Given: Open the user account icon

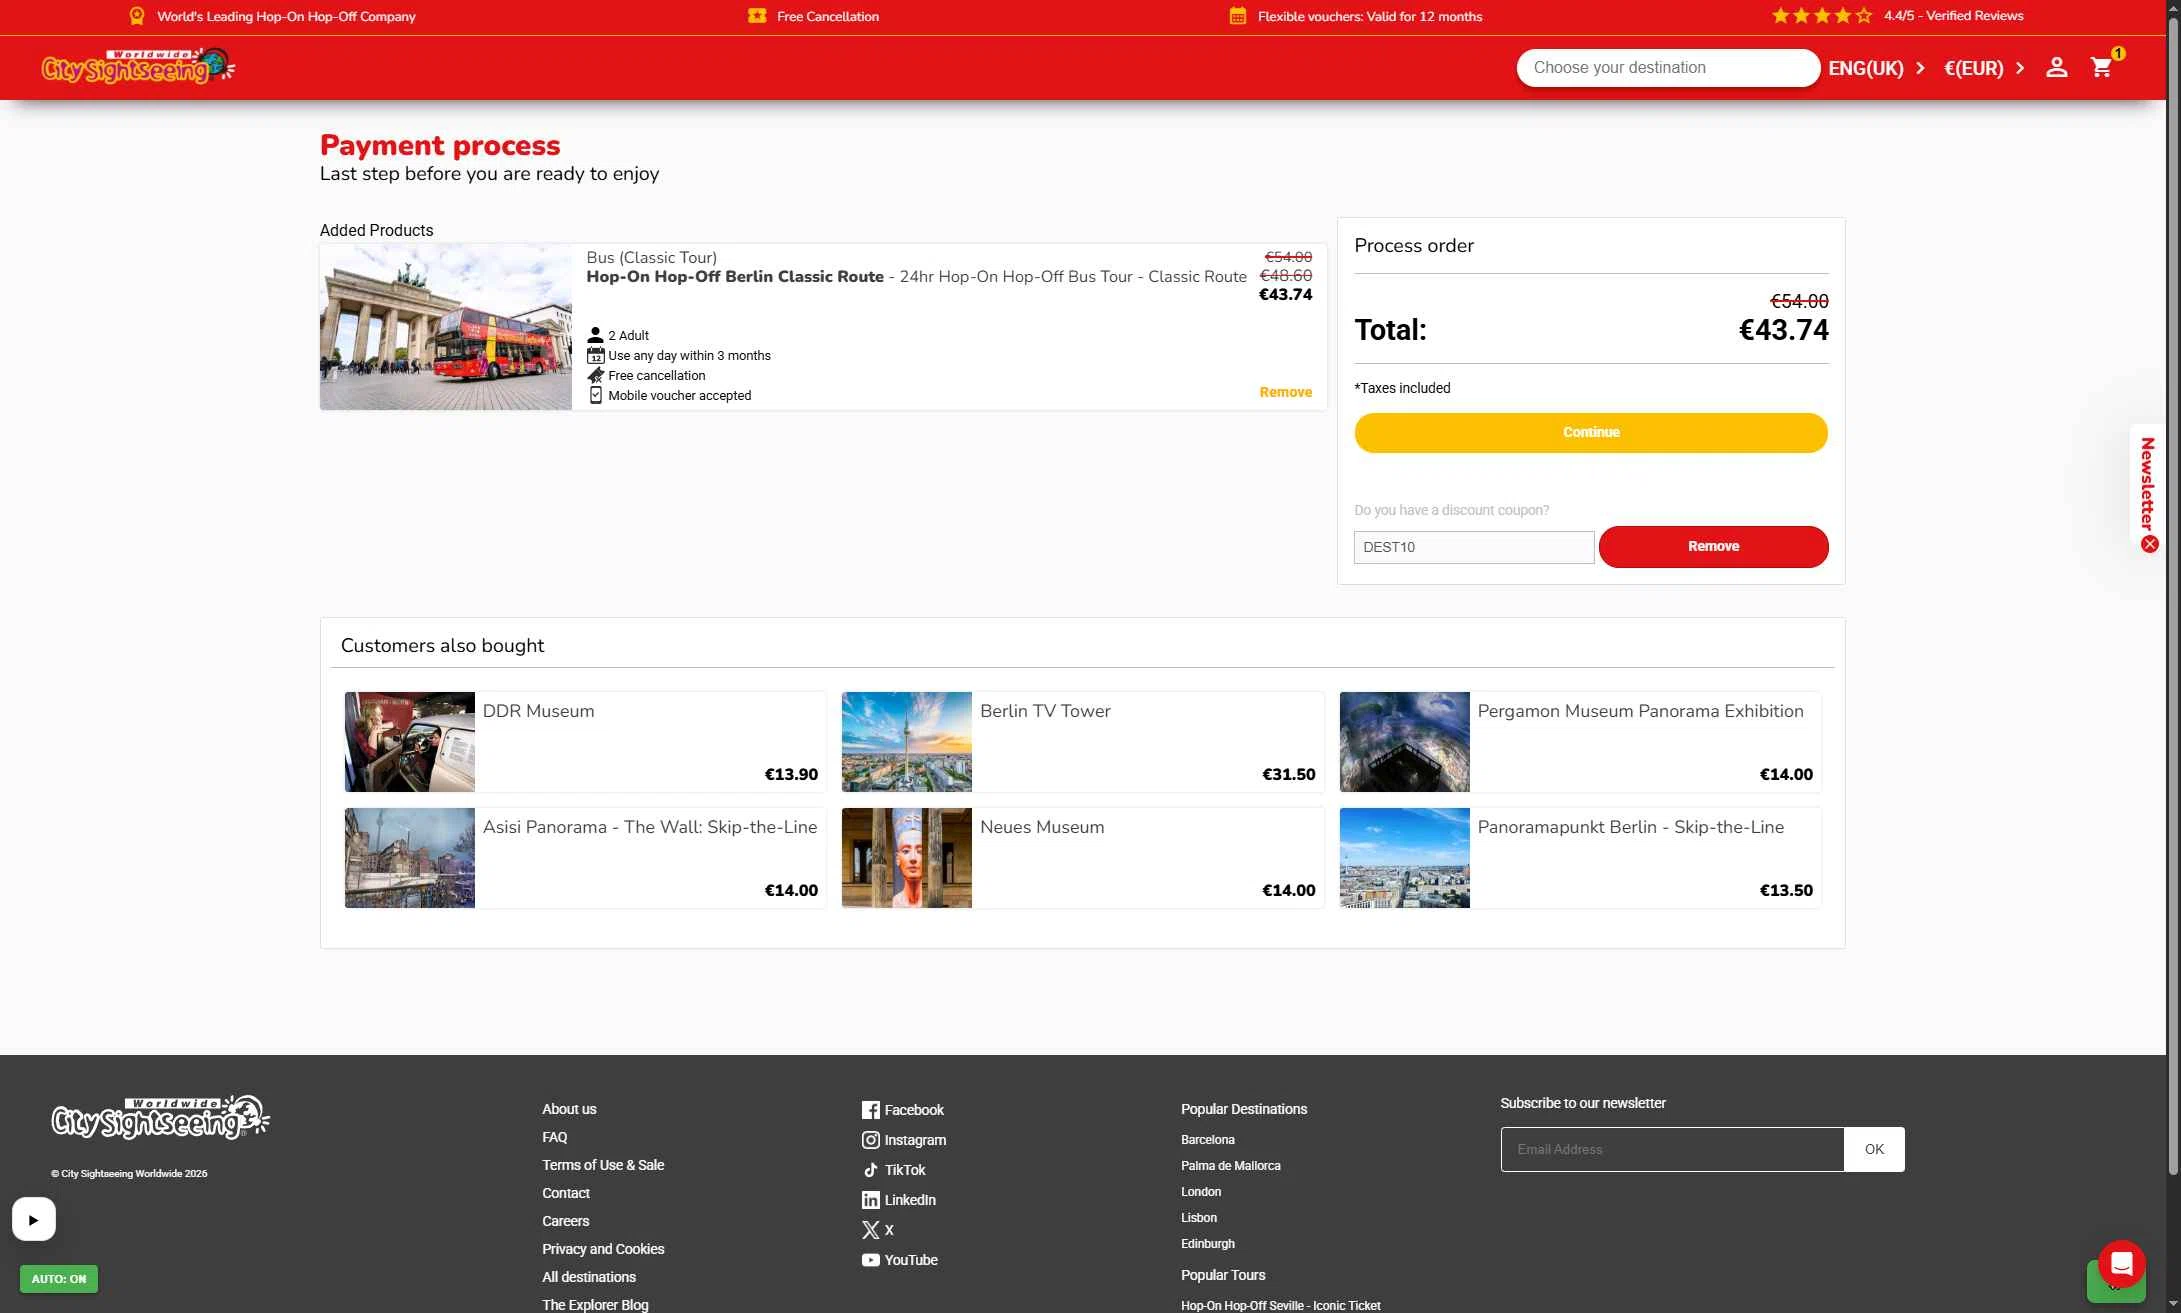Looking at the screenshot, I should pos(2056,68).
